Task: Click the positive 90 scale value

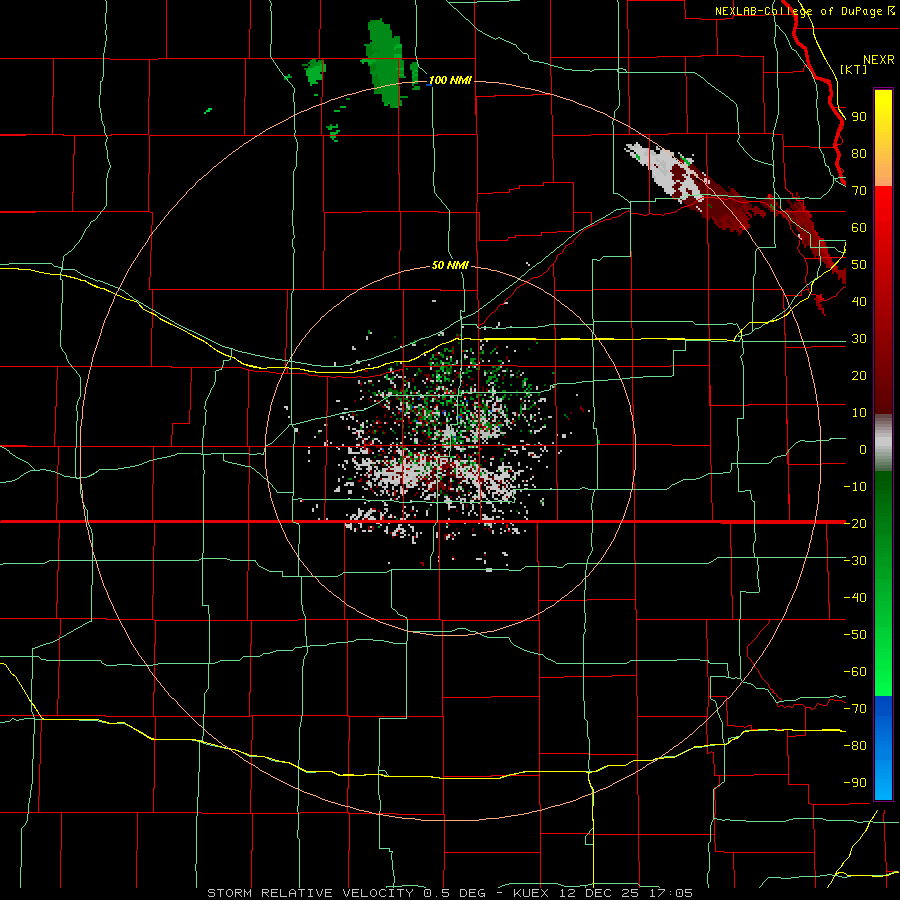Action: coord(859,117)
